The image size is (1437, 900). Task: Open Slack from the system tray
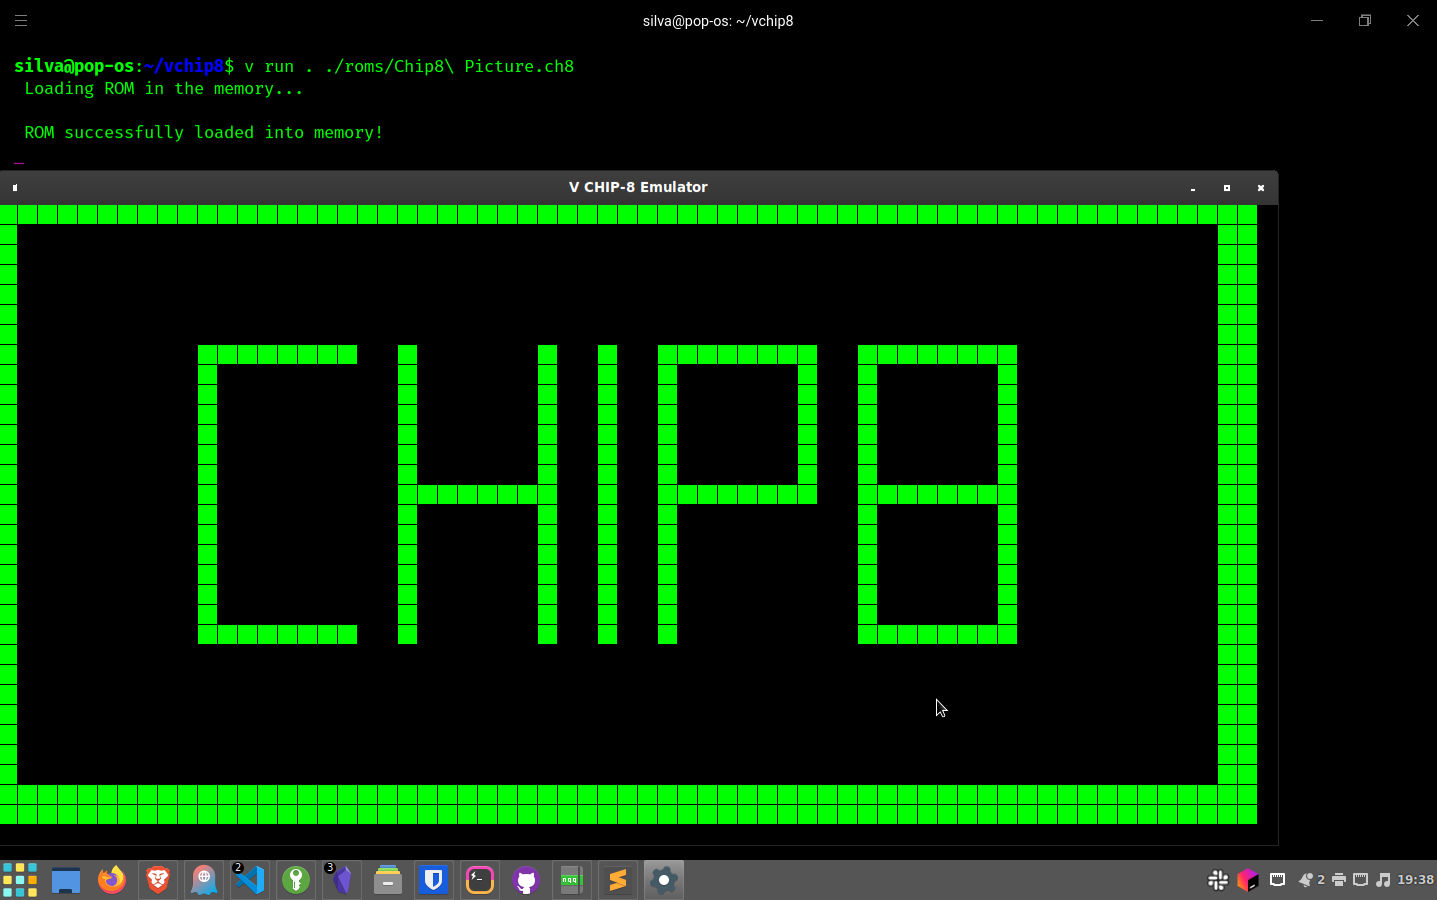point(1218,880)
